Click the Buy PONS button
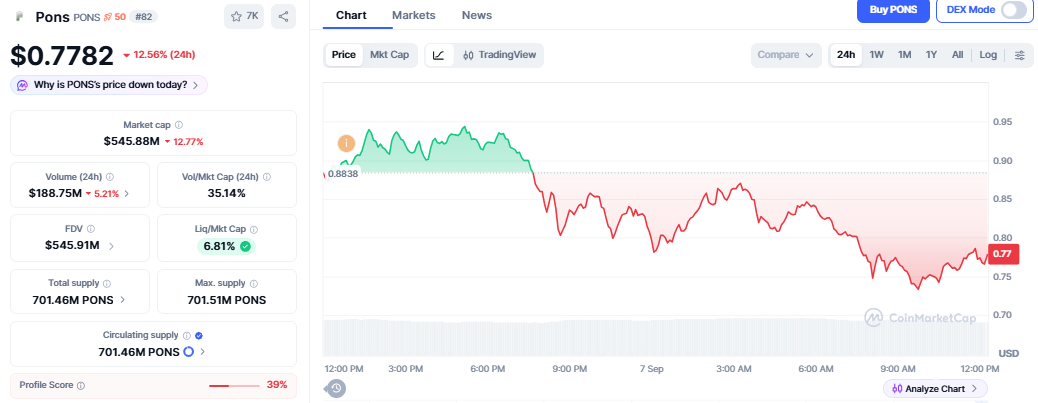 point(893,10)
